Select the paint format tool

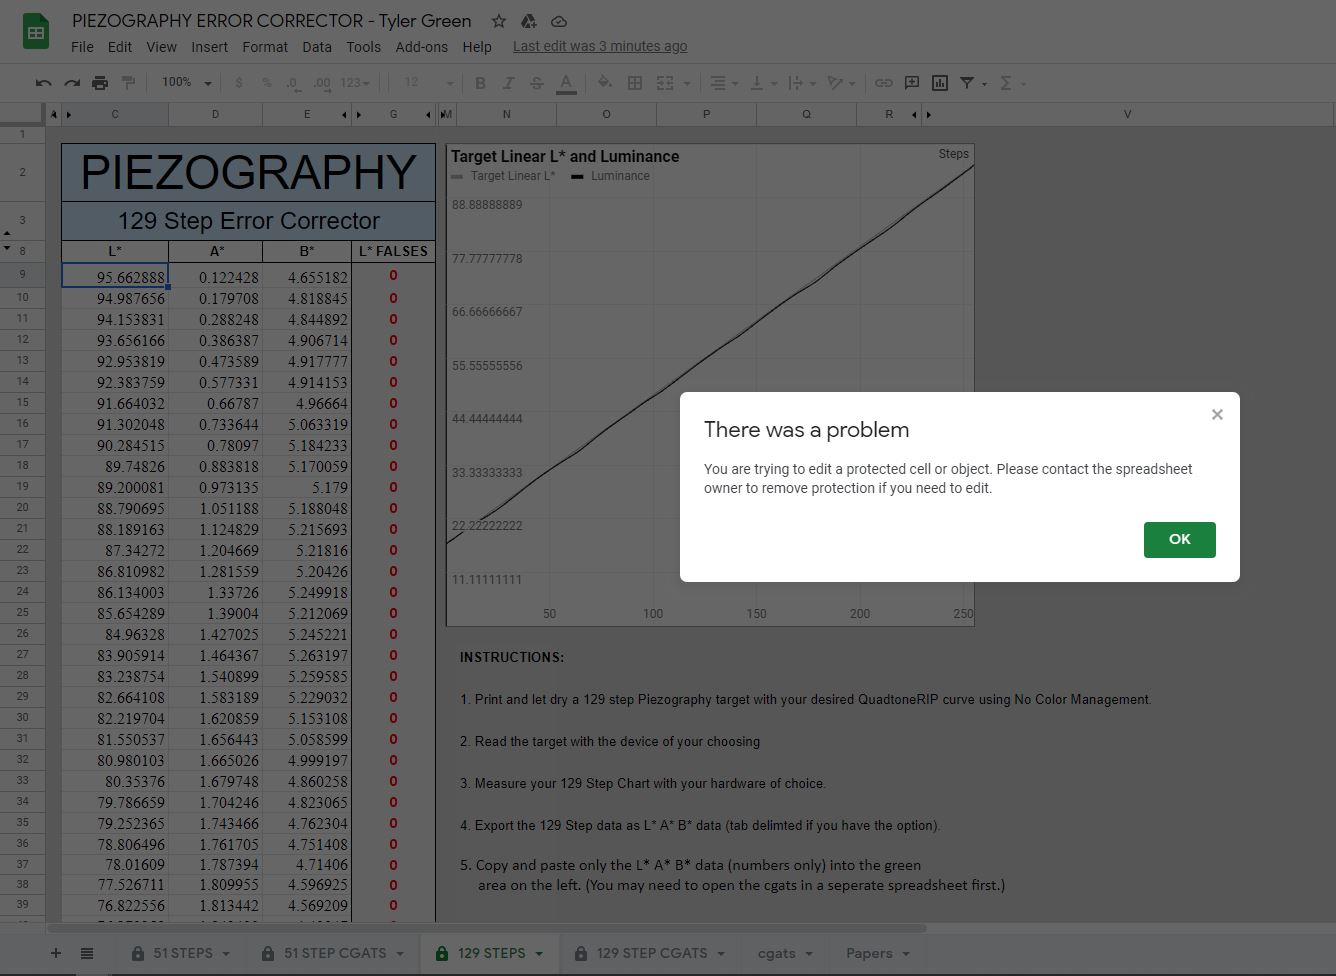(x=128, y=83)
